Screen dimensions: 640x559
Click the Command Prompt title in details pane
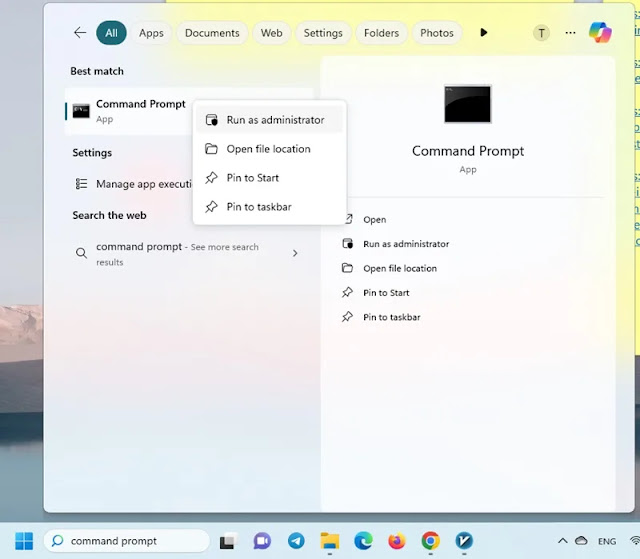(x=468, y=151)
